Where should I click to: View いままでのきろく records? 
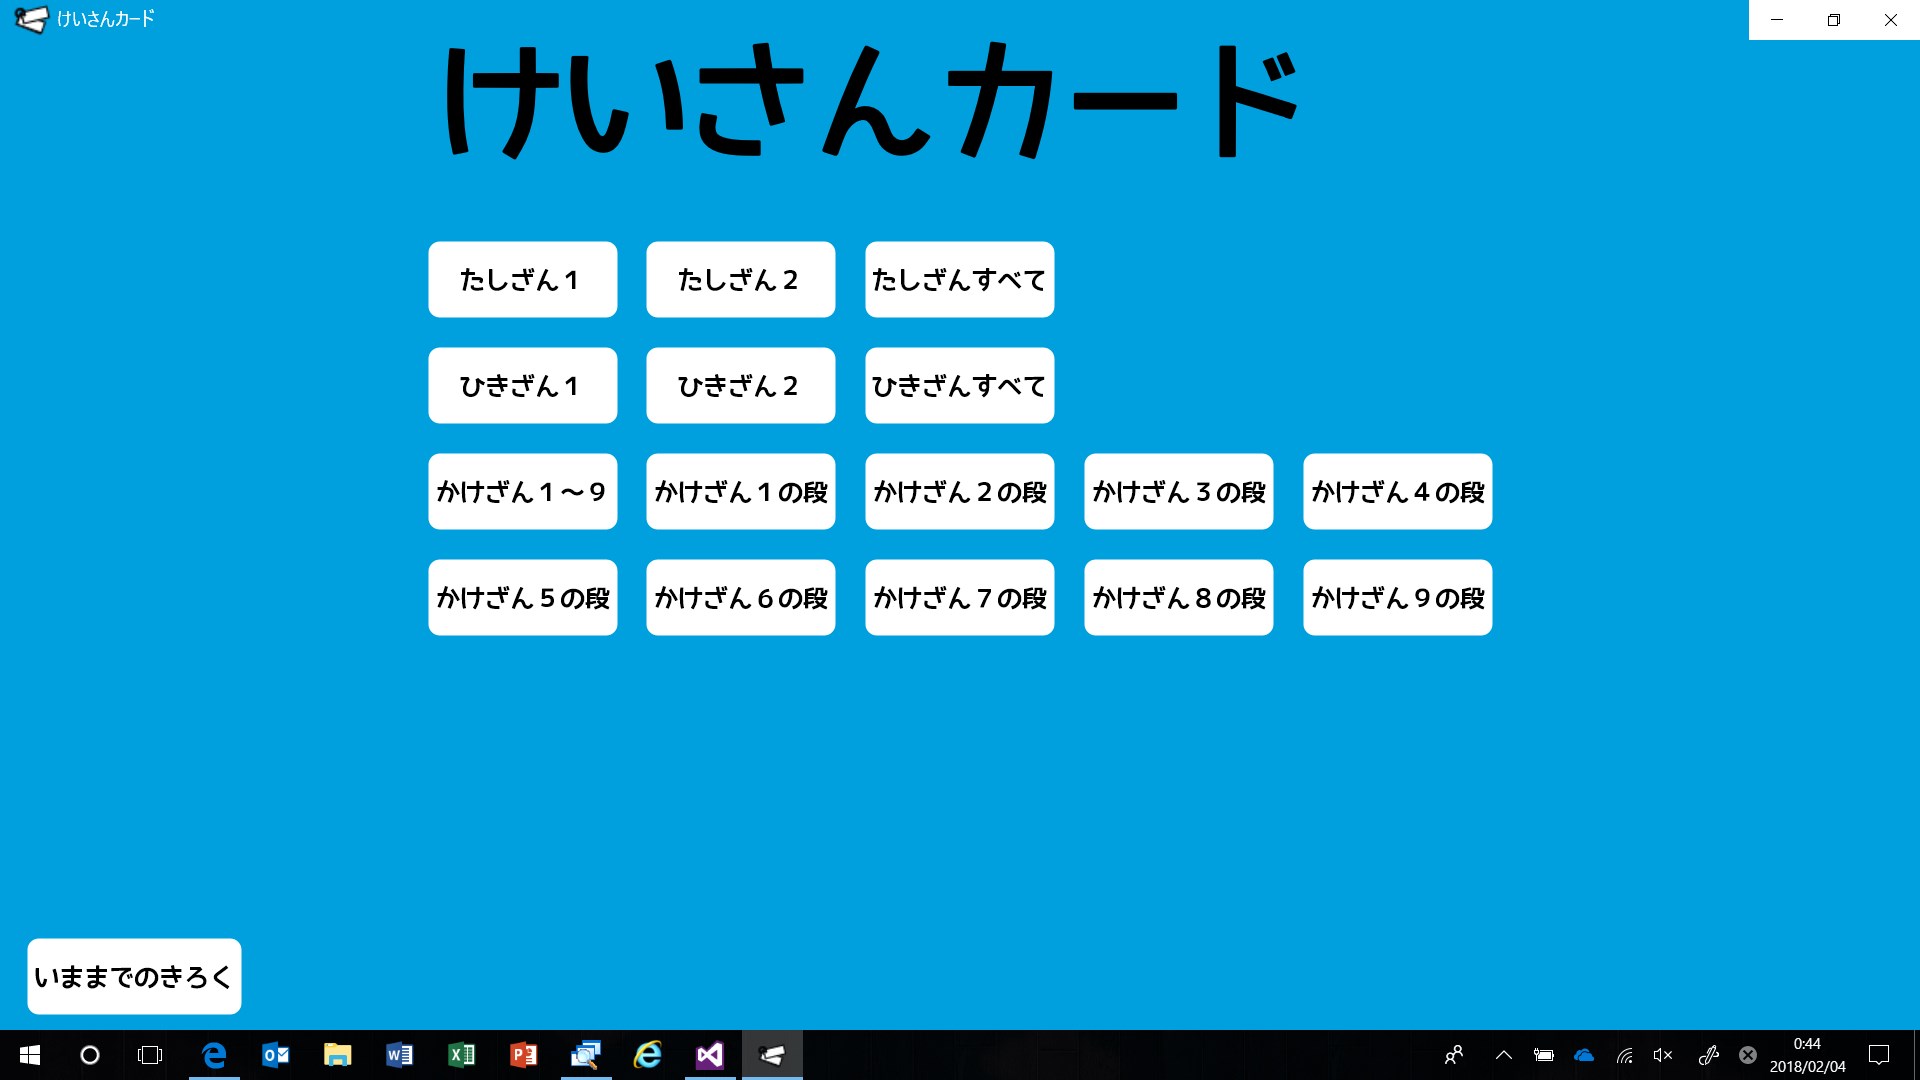134,977
